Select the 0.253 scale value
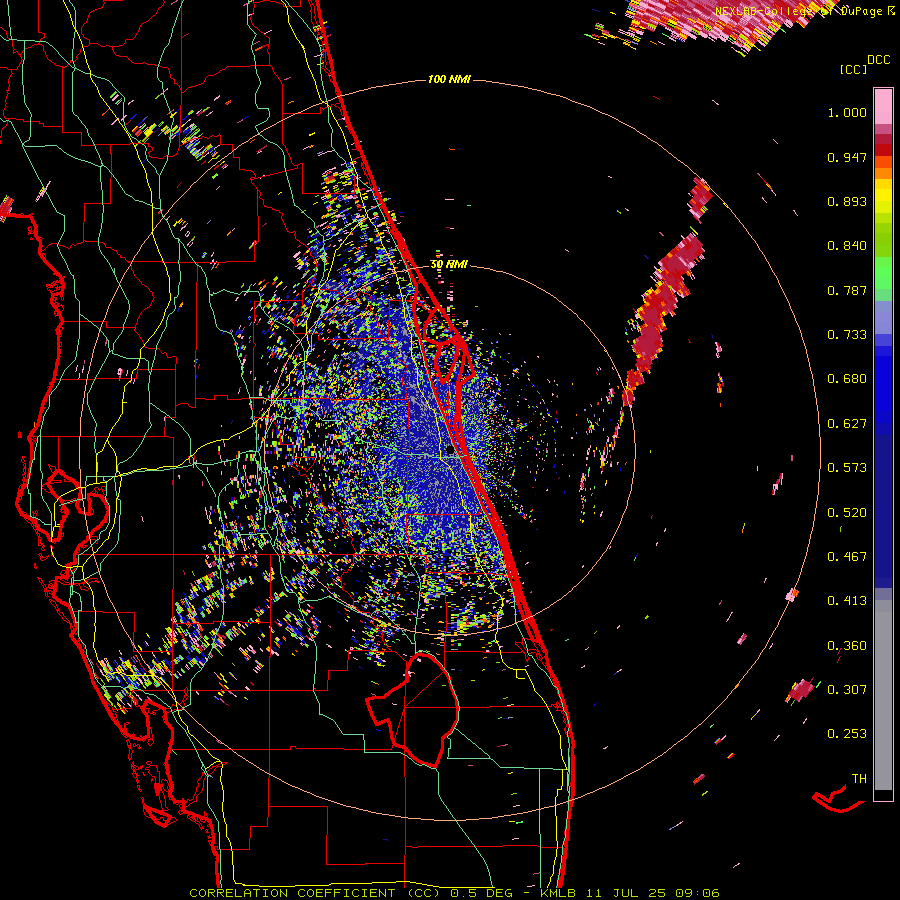Image resolution: width=900 pixels, height=900 pixels. coord(847,734)
